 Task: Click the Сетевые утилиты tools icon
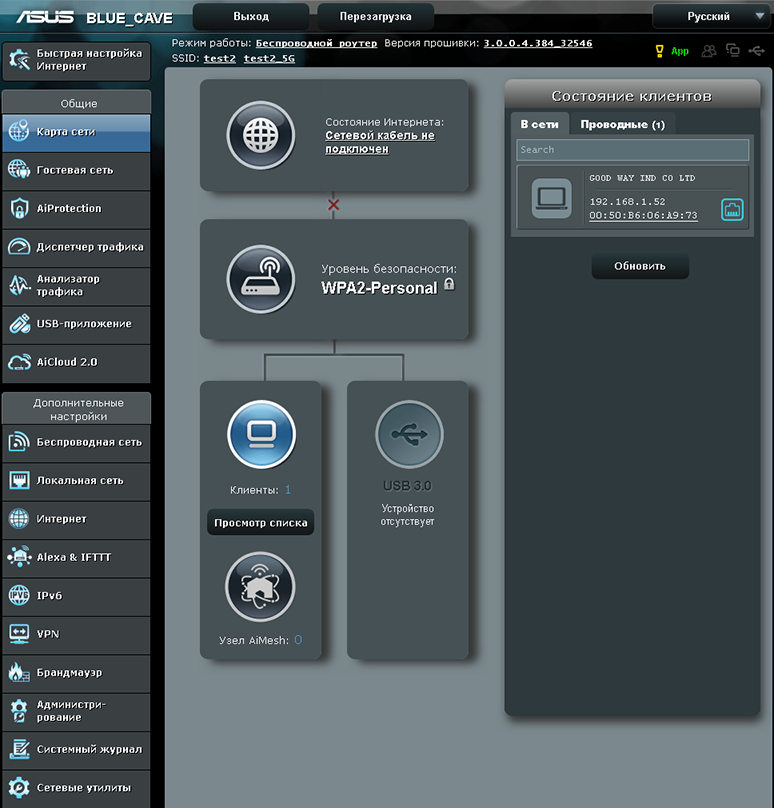(x=19, y=788)
